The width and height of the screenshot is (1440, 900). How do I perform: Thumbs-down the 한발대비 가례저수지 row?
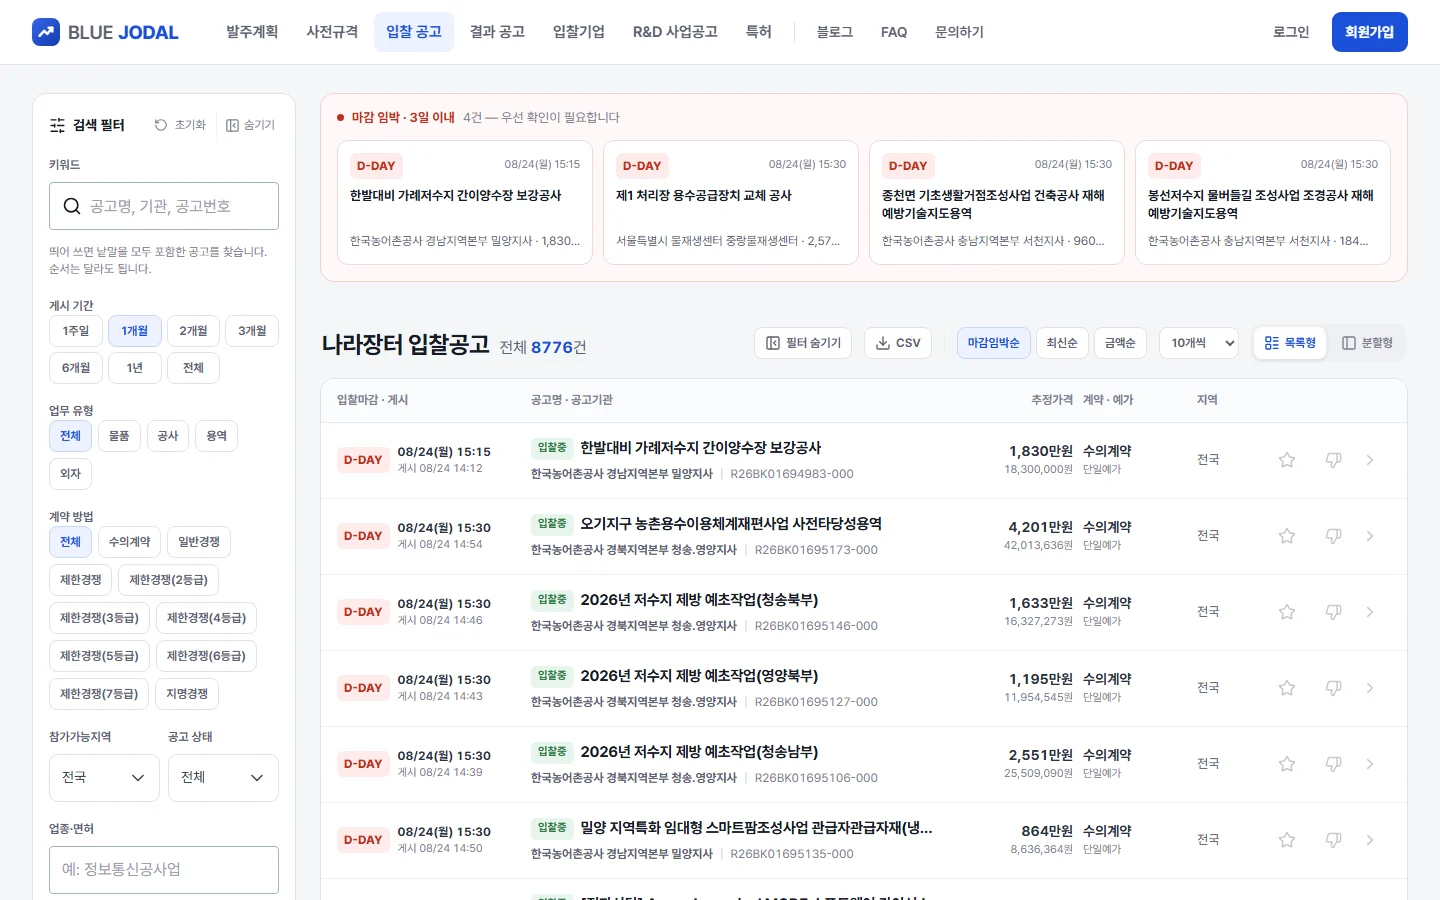coord(1333,460)
